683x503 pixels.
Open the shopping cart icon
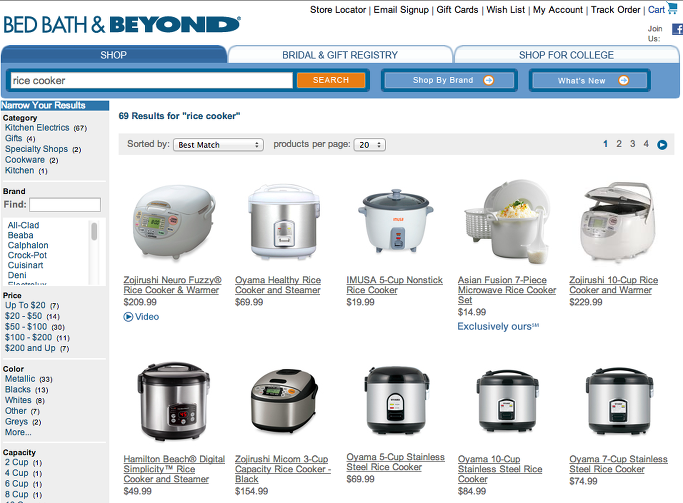click(x=673, y=9)
